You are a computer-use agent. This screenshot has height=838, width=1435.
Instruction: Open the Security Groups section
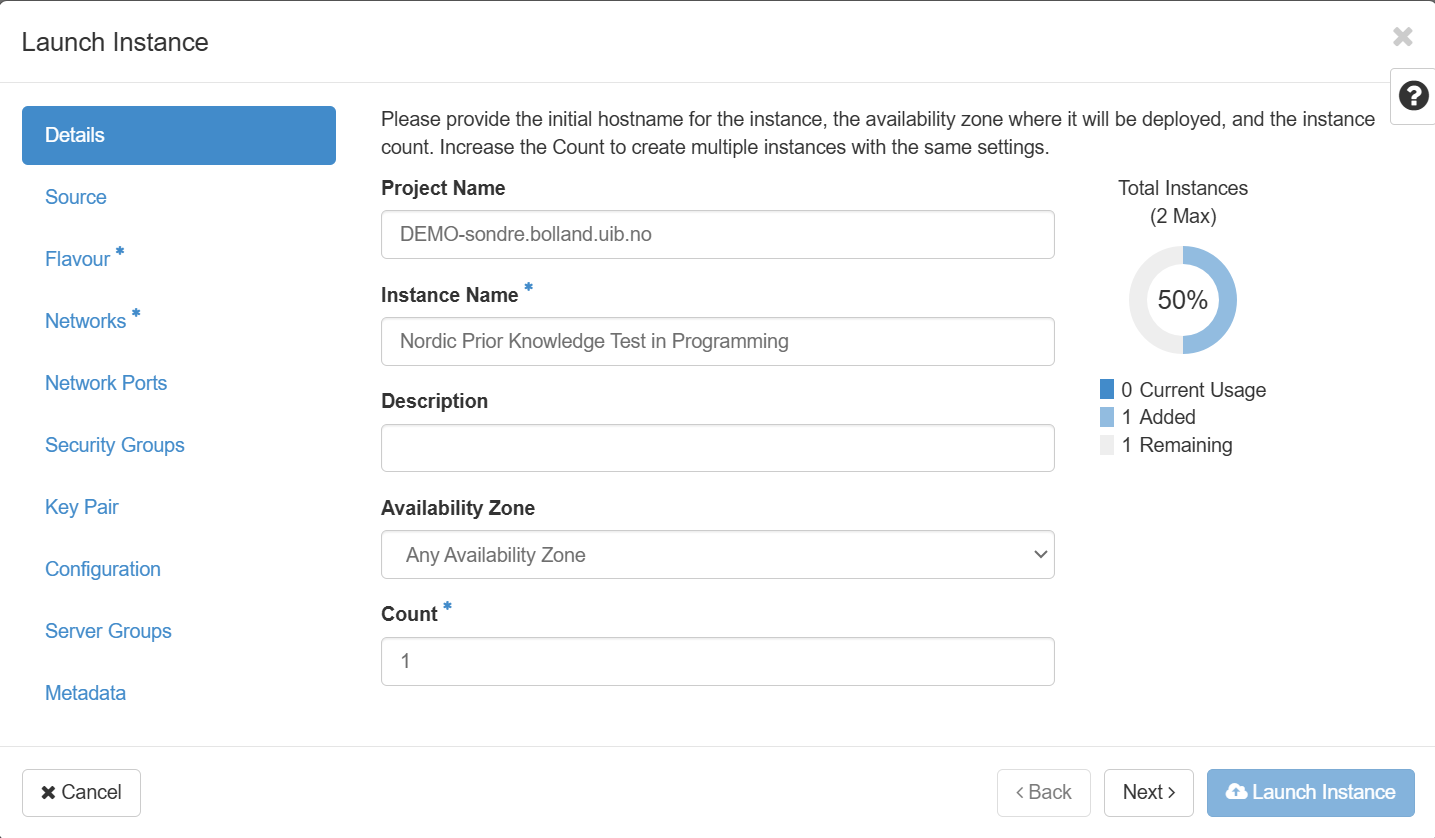115,445
